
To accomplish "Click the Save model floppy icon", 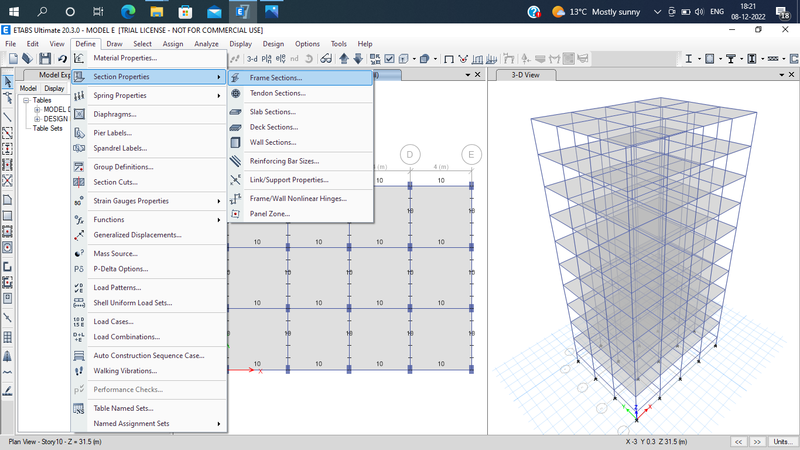I will (45, 59).
